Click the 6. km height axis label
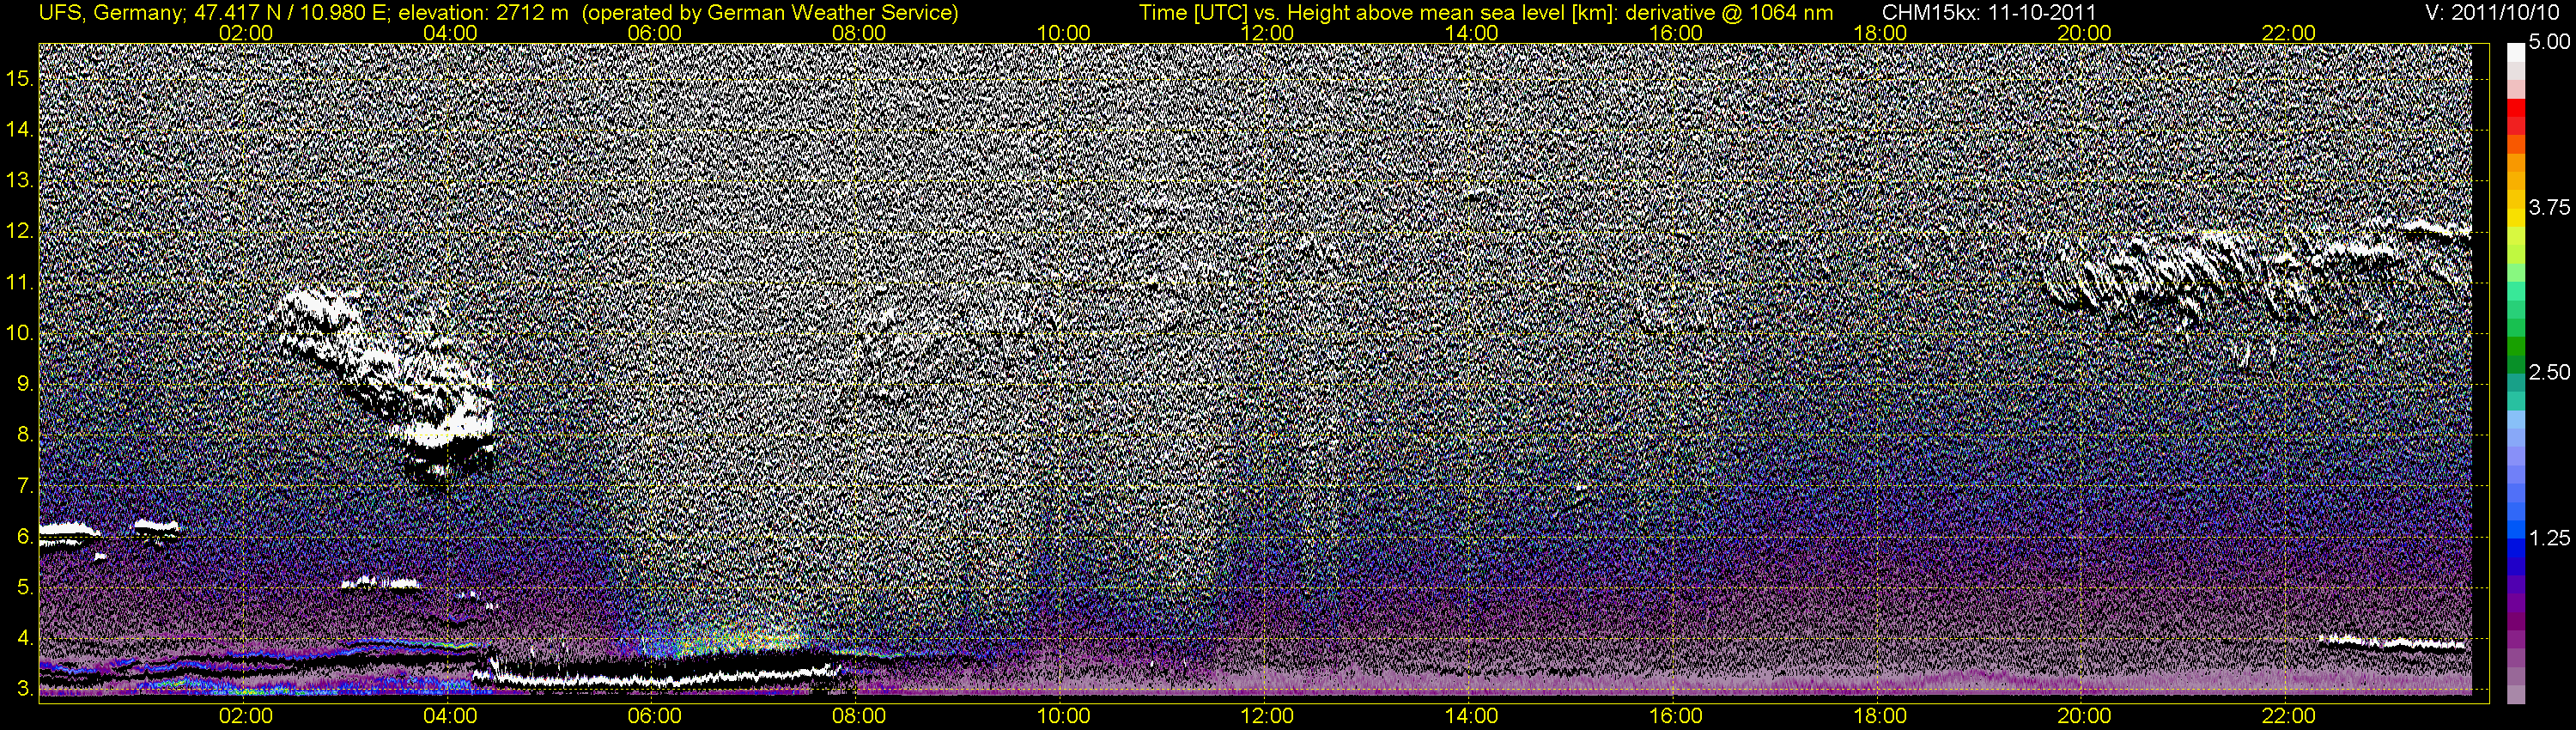The height and width of the screenshot is (730, 2576). tap(24, 537)
